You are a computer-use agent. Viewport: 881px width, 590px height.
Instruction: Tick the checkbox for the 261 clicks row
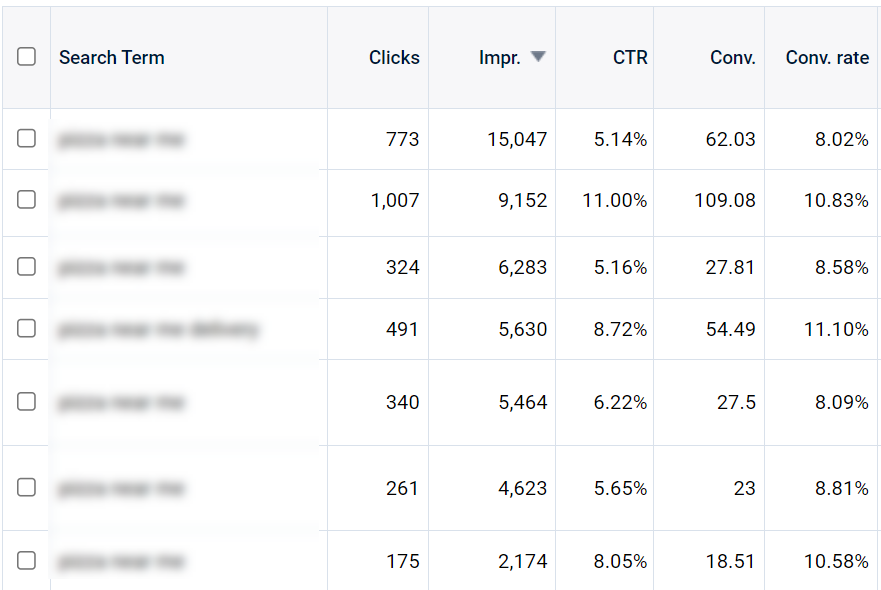(27, 488)
